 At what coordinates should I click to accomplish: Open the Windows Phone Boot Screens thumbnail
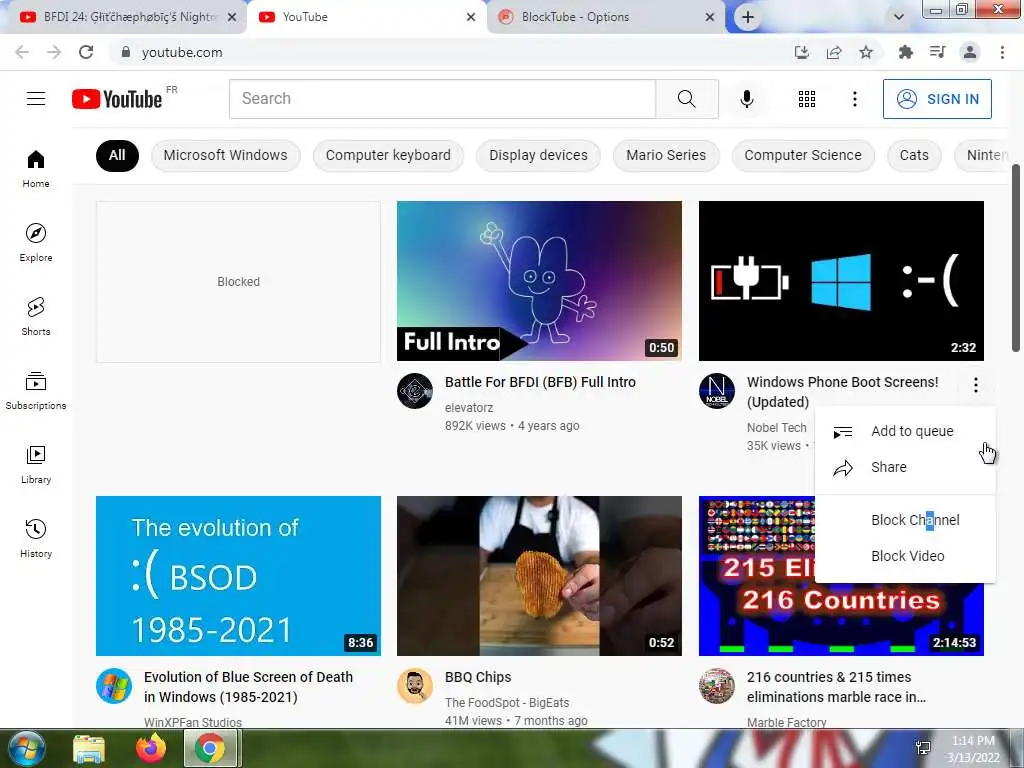[x=841, y=281]
